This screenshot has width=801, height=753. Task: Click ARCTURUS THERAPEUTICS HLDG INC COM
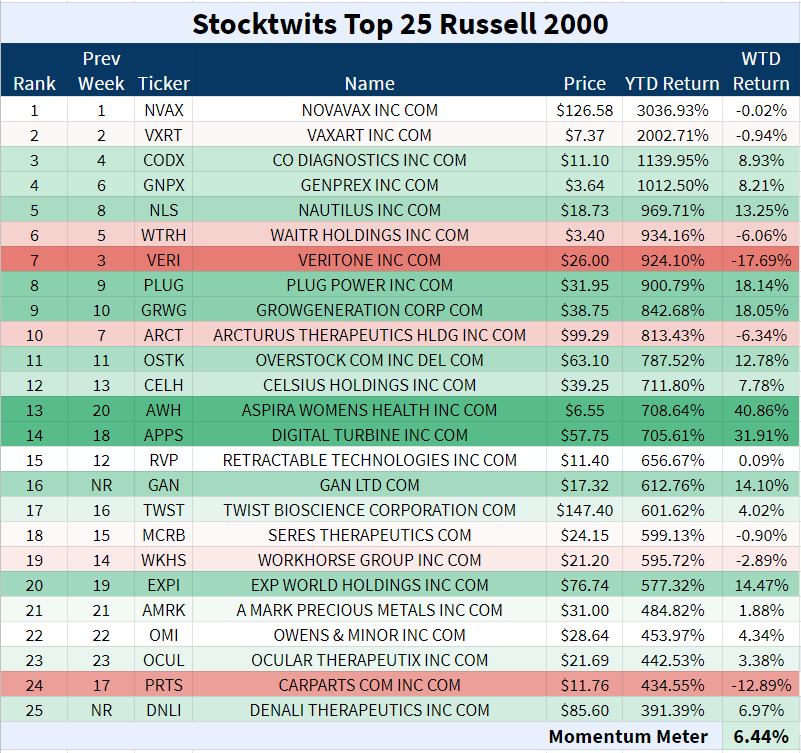[369, 335]
